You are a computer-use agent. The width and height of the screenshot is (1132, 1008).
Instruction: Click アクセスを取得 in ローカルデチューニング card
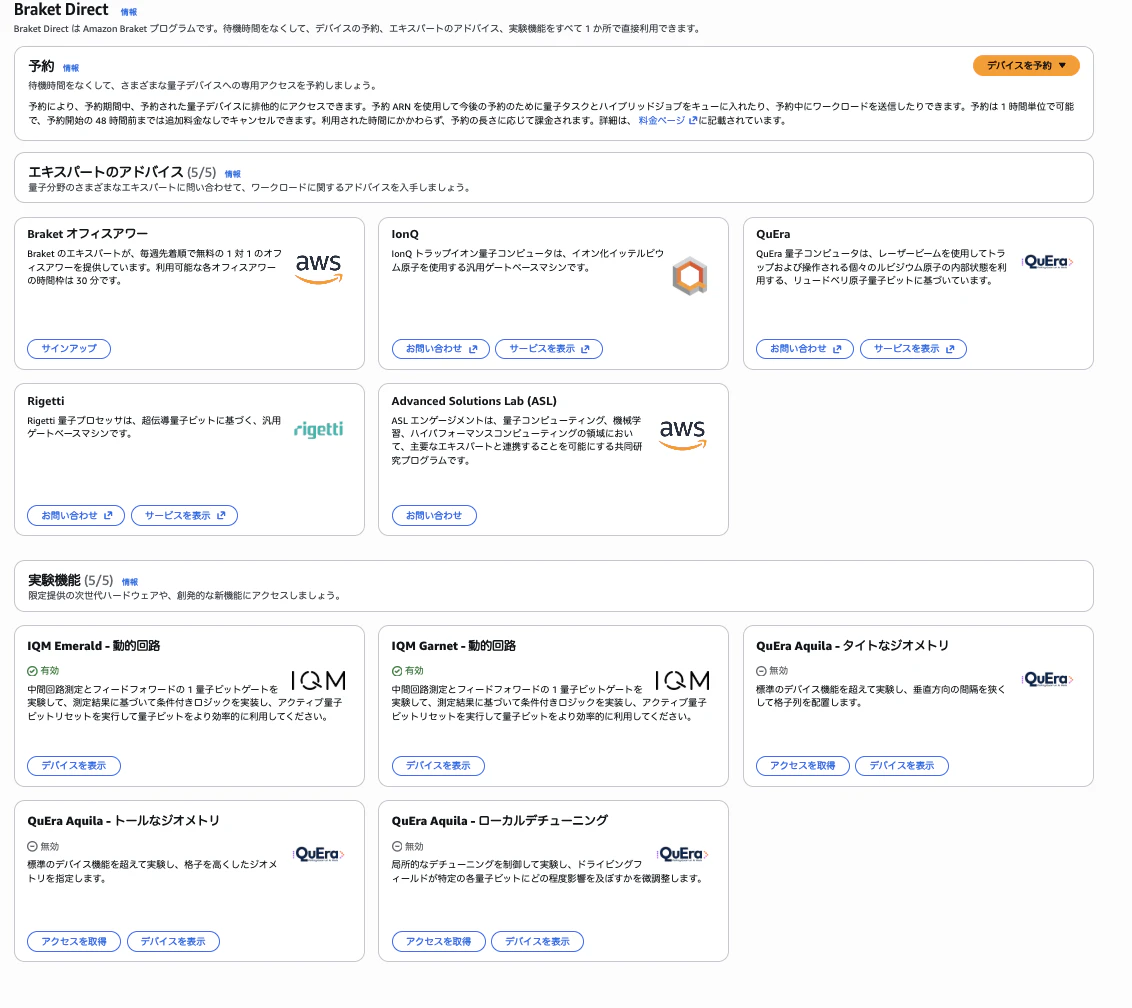pos(438,942)
